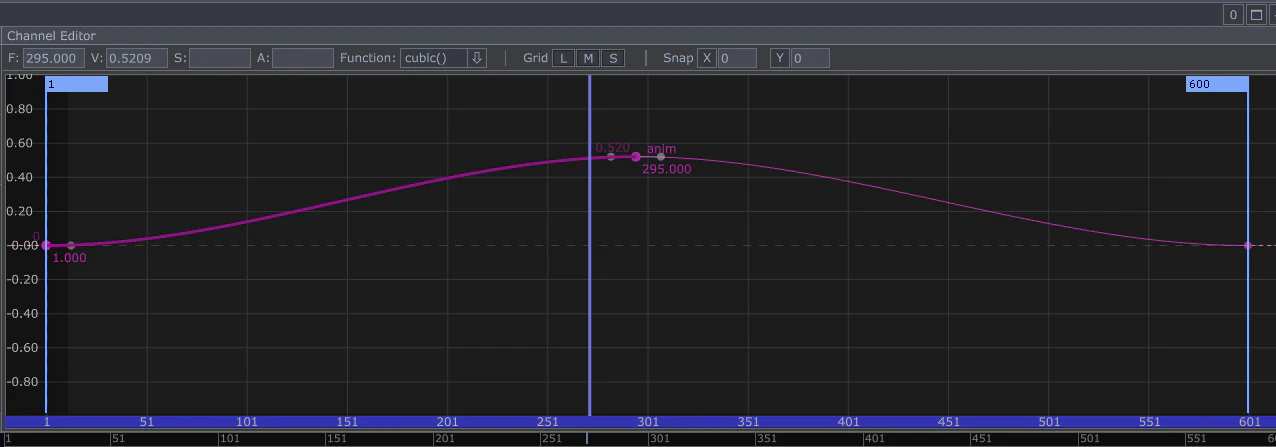Open the Function dropdown arrow
The height and width of the screenshot is (447, 1276).
pyautogui.click(x=477, y=58)
